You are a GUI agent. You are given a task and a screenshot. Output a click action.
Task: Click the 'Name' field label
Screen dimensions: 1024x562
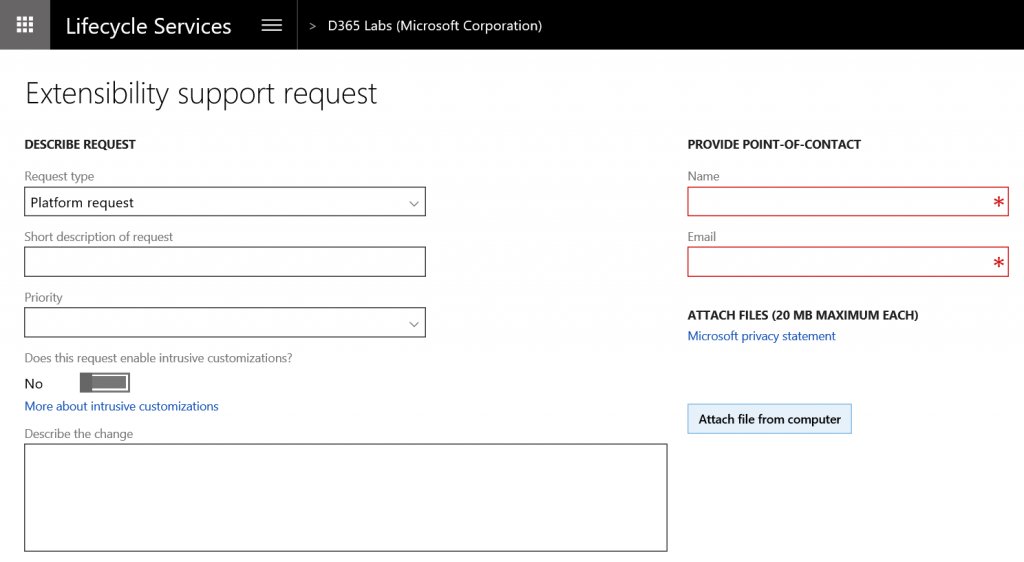click(703, 176)
